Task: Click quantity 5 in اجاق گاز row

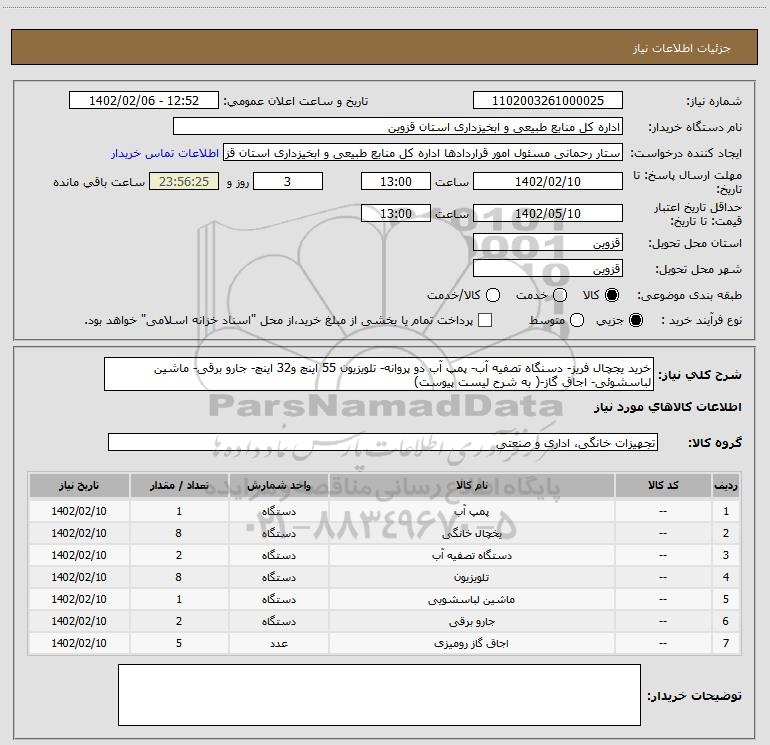Action: (179, 643)
